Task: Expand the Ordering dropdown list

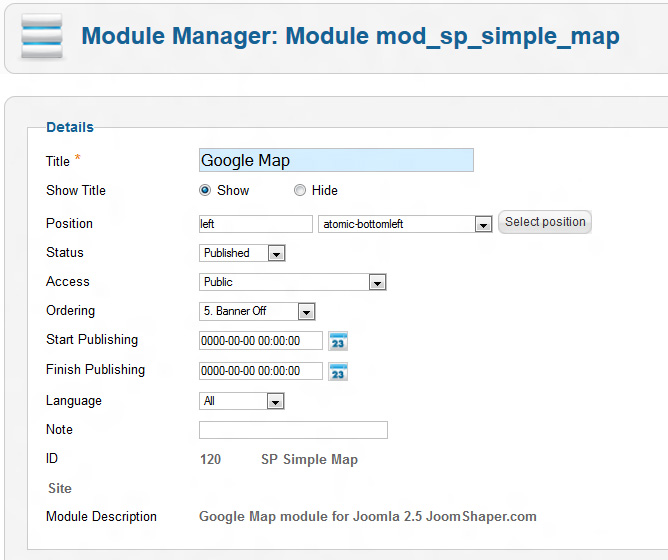Action: [x=306, y=312]
